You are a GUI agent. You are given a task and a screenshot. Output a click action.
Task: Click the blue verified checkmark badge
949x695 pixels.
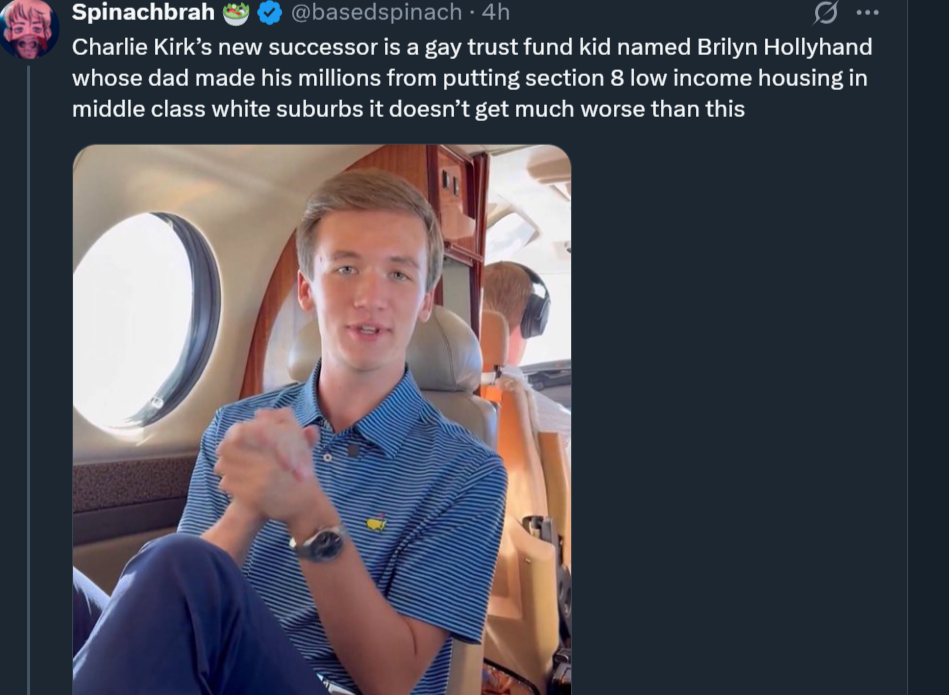(x=269, y=12)
